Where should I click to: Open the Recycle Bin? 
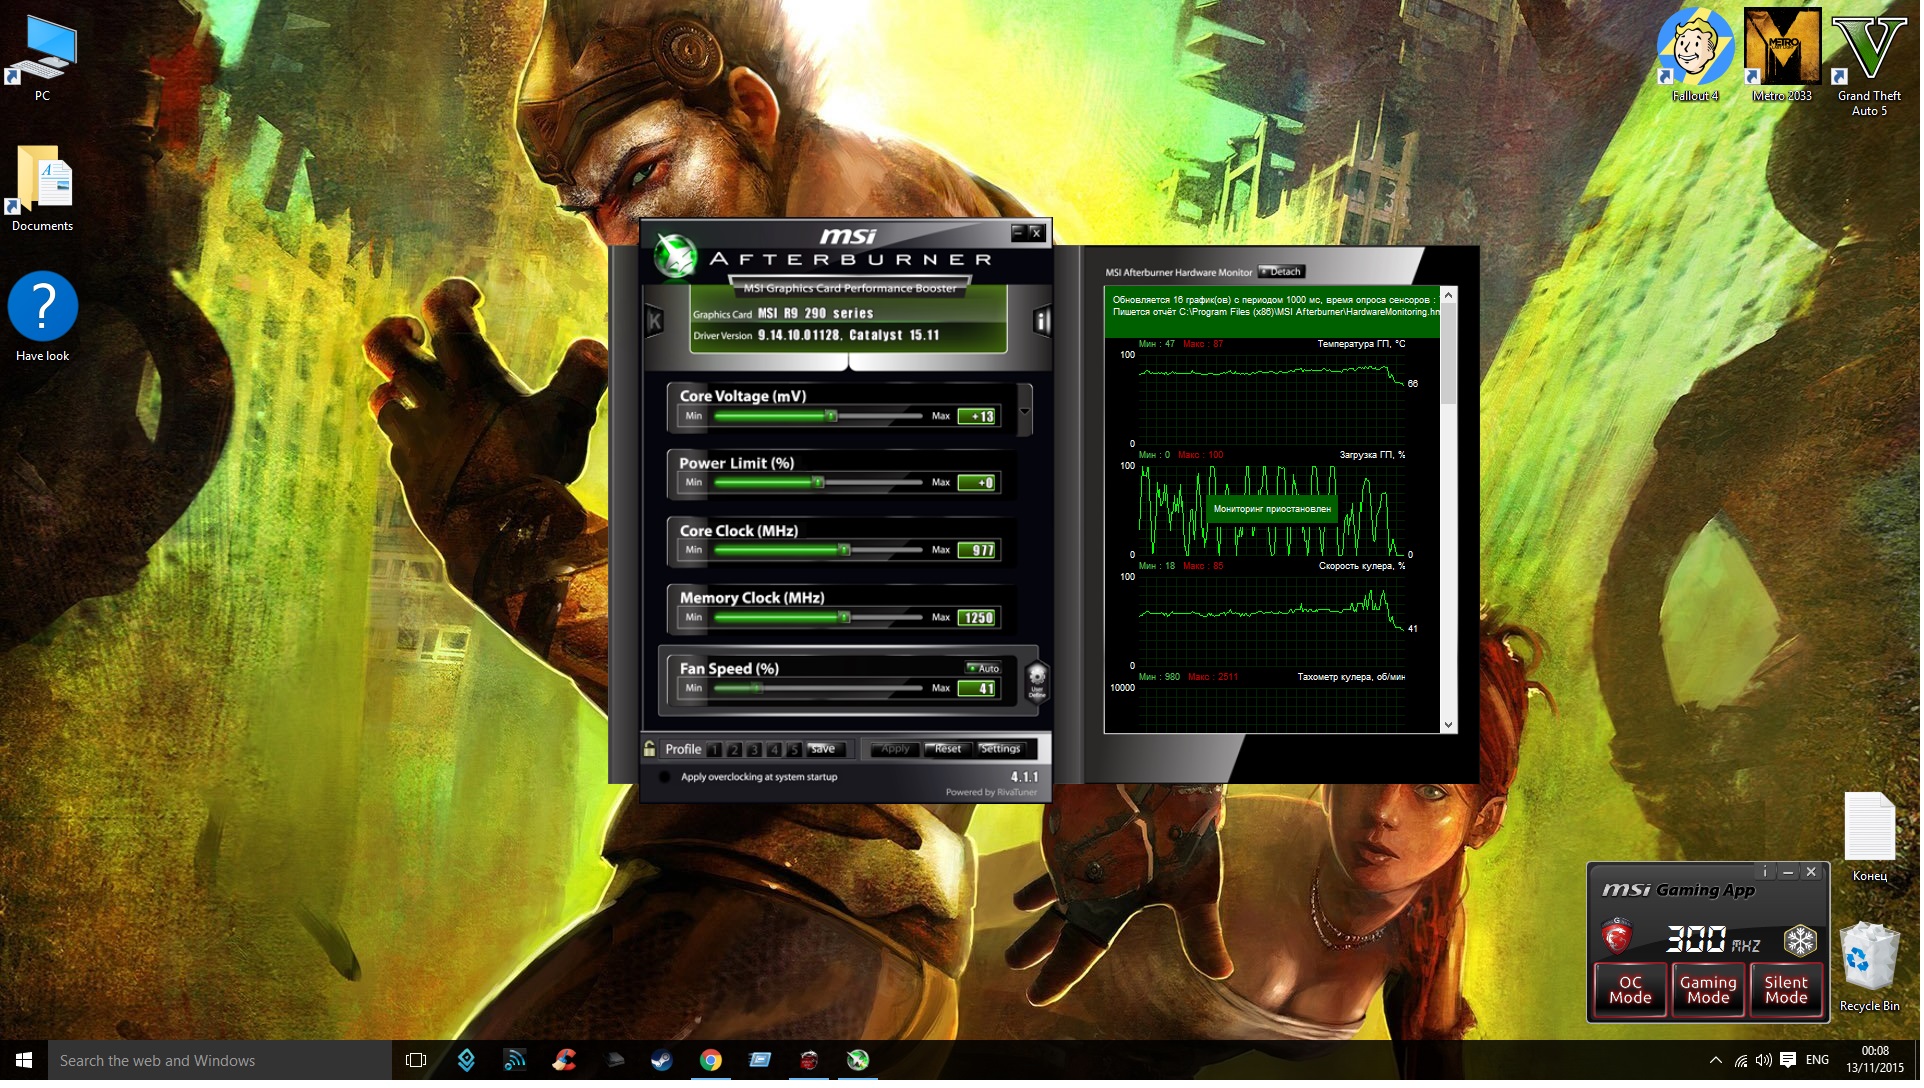click(1870, 968)
